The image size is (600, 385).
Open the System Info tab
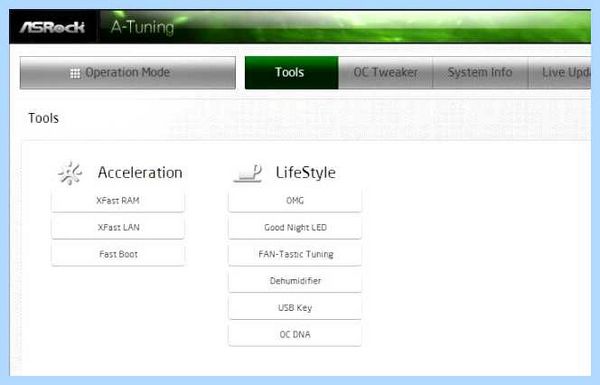click(x=480, y=73)
